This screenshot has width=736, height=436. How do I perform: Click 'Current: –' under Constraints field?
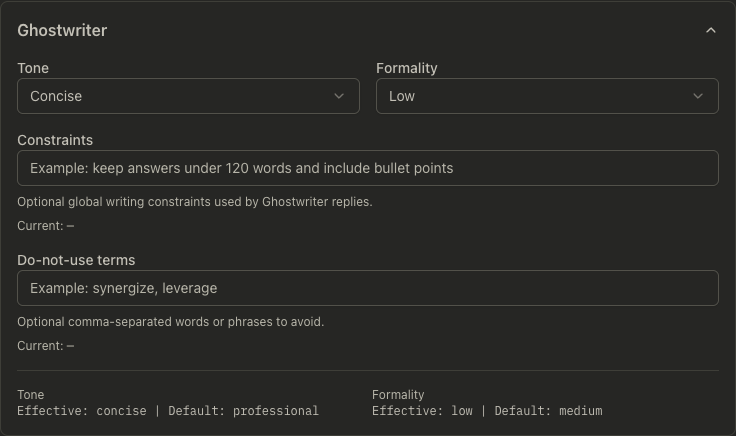click(46, 226)
